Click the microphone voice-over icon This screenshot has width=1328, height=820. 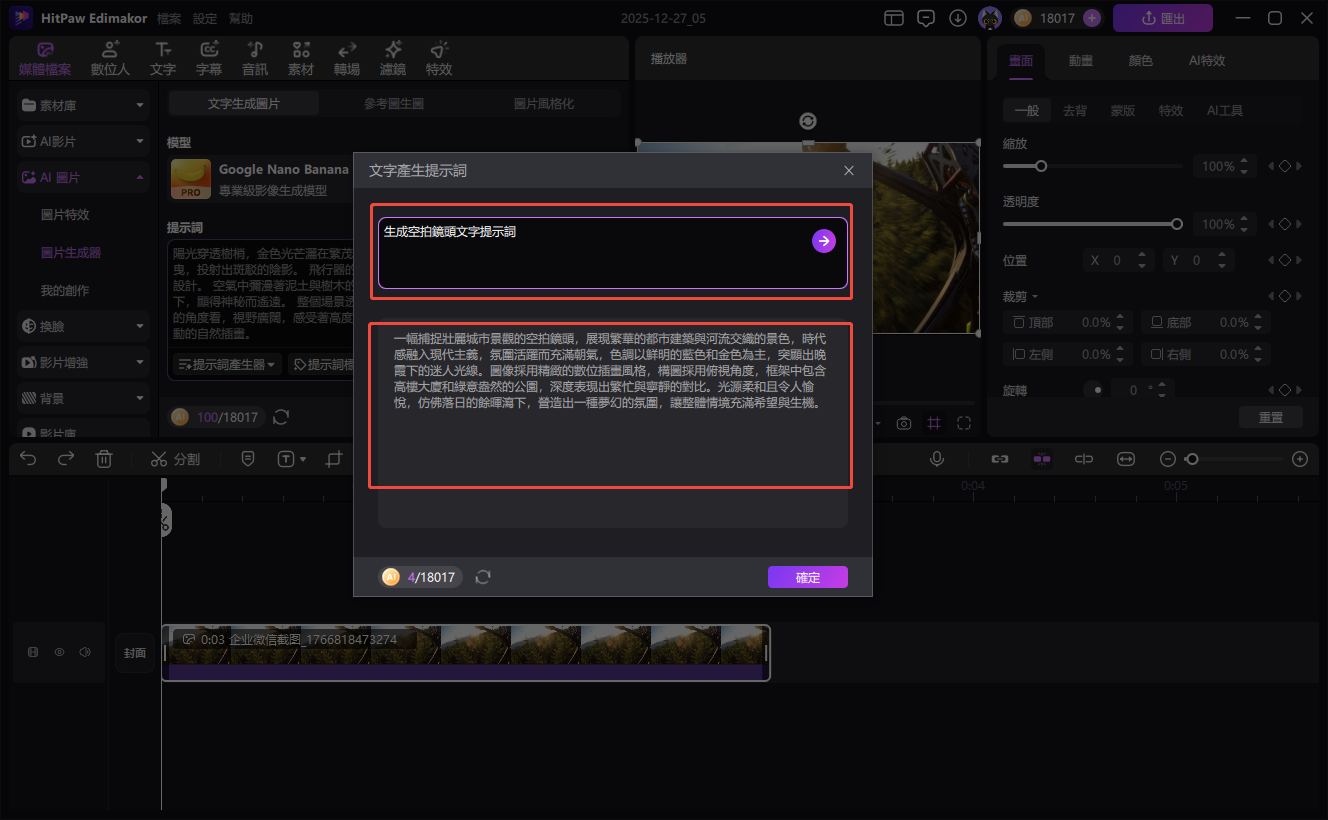(937, 459)
